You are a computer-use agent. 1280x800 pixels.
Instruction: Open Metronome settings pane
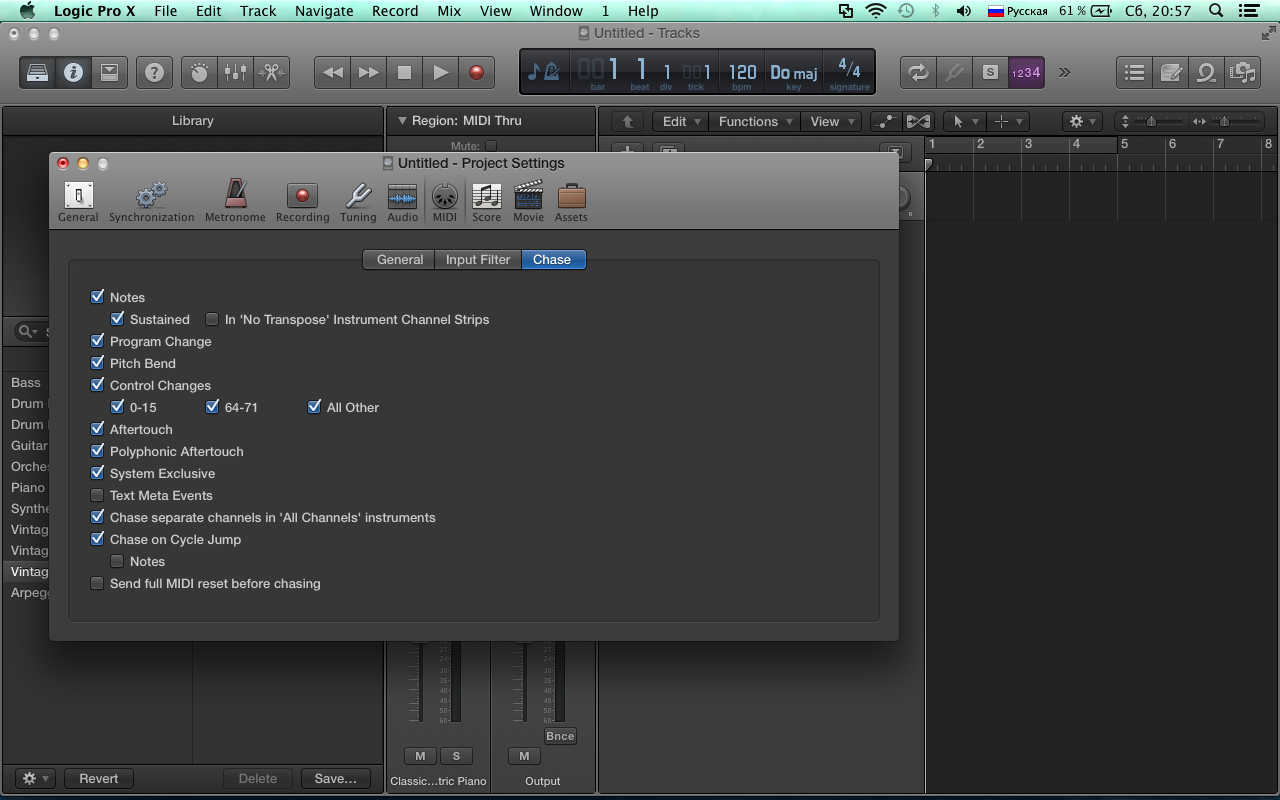pos(235,201)
